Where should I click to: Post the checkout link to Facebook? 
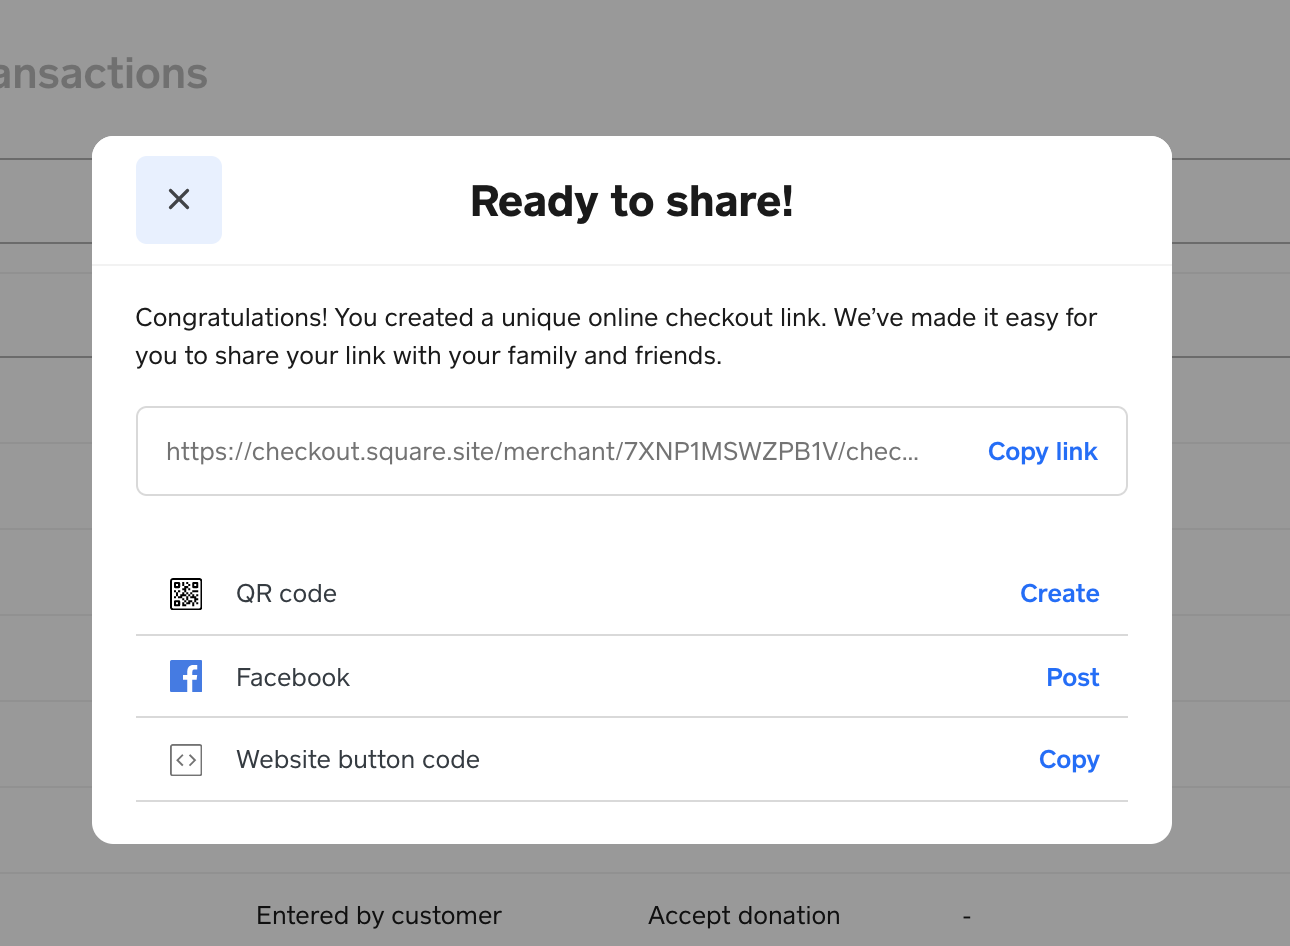(x=1072, y=678)
